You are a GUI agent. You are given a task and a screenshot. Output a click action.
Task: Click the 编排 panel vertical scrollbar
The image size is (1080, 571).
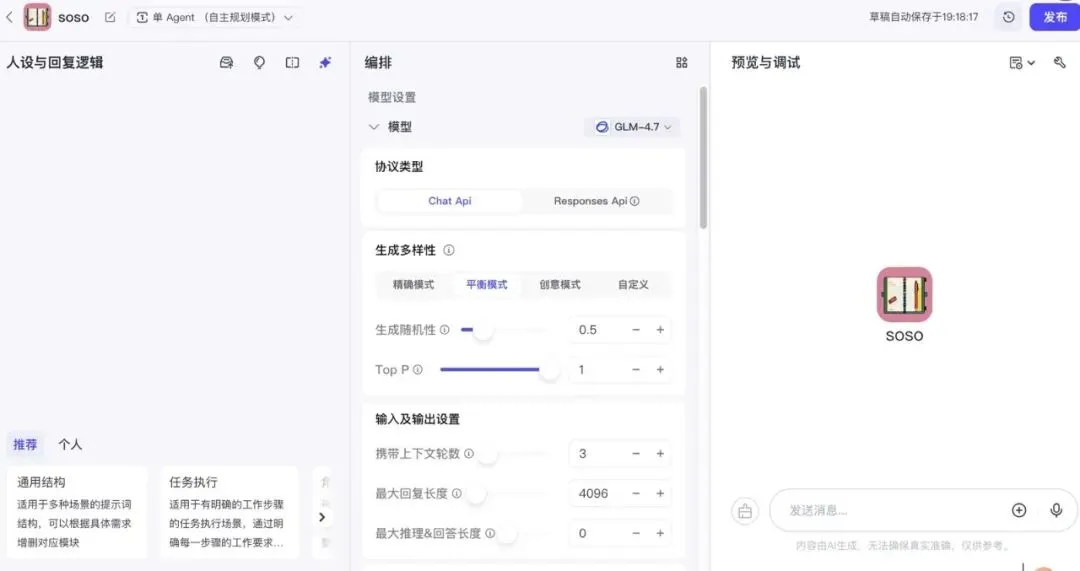tap(703, 158)
